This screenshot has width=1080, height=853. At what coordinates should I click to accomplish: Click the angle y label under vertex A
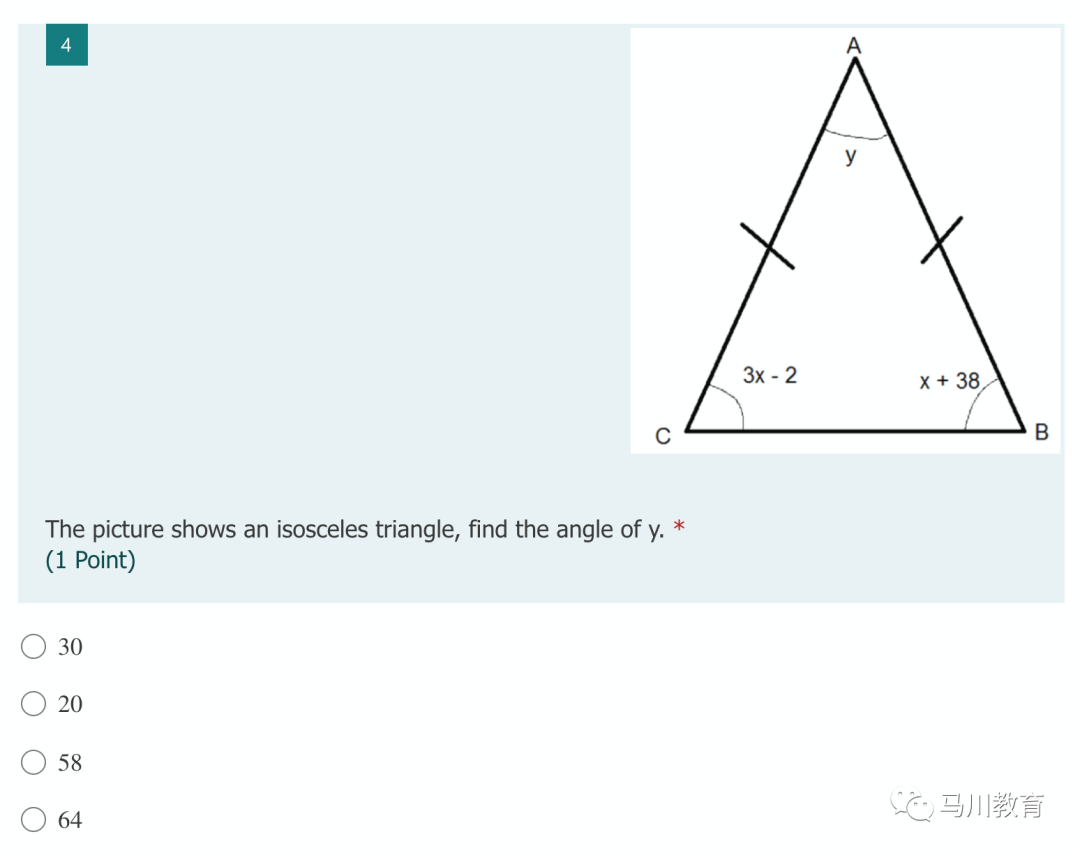click(x=851, y=156)
